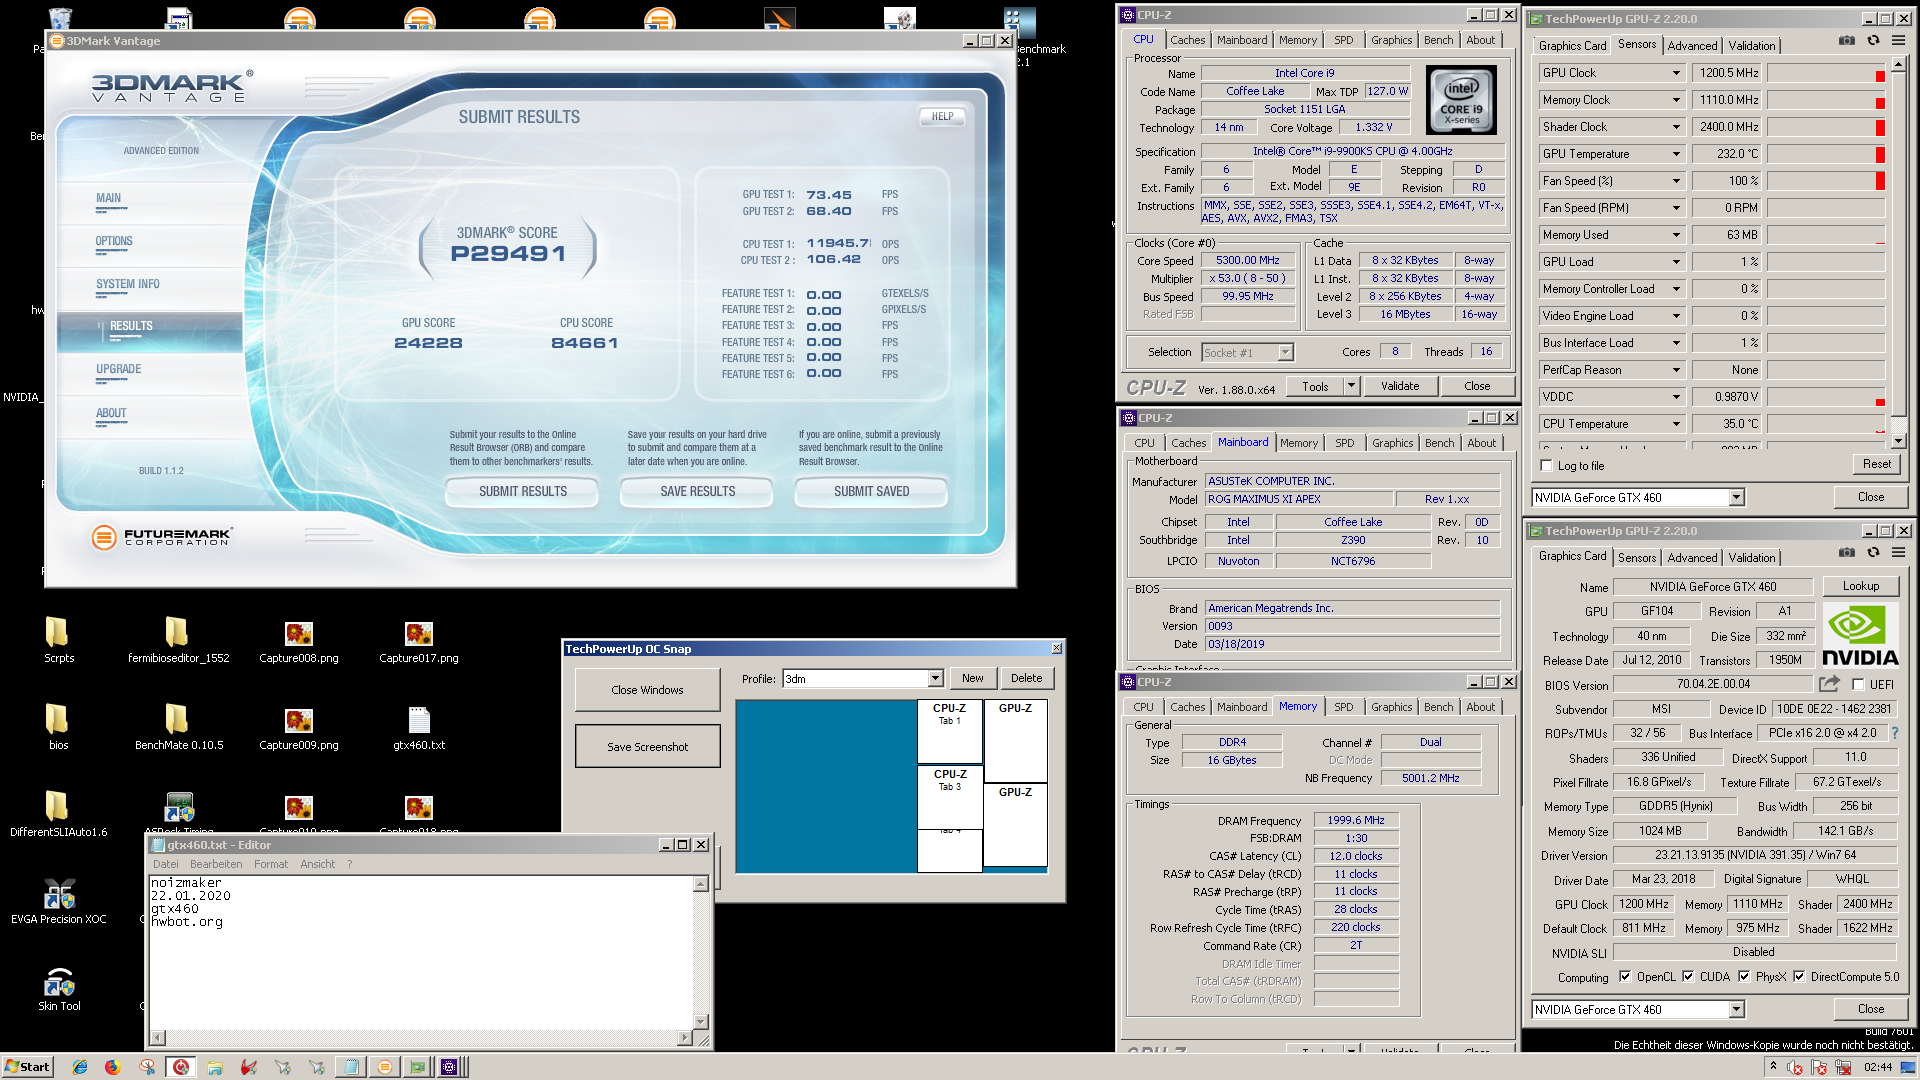The width and height of the screenshot is (1920, 1080).
Task: Open the DifferentSLIAuto1.6 folder
Action: tap(58, 814)
